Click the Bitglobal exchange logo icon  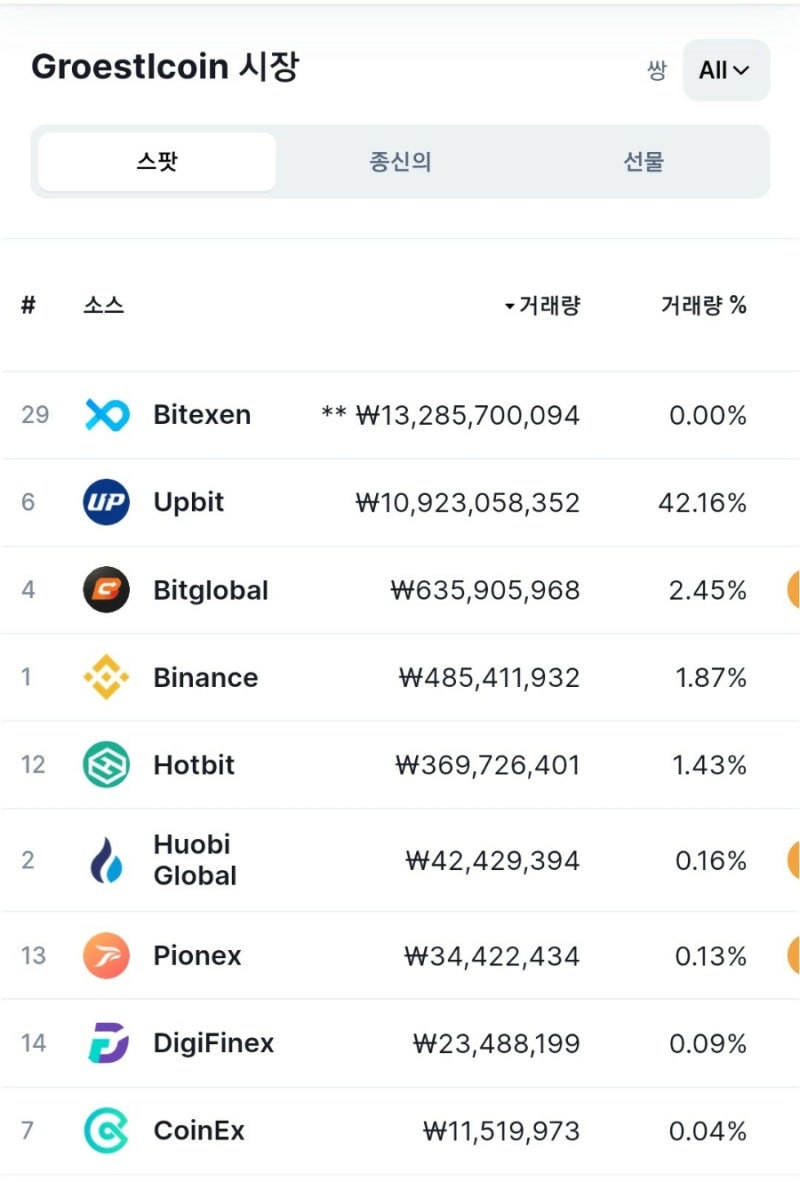pos(106,590)
